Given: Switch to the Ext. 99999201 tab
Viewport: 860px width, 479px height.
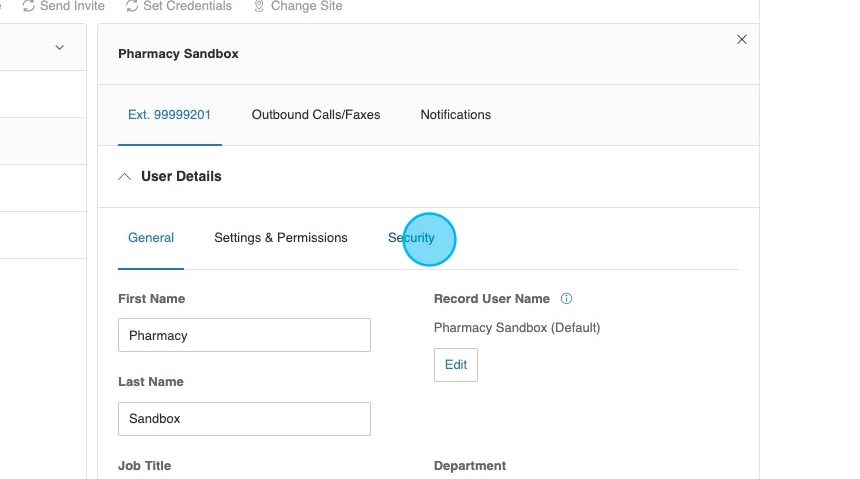Looking at the screenshot, I should pyautogui.click(x=169, y=115).
